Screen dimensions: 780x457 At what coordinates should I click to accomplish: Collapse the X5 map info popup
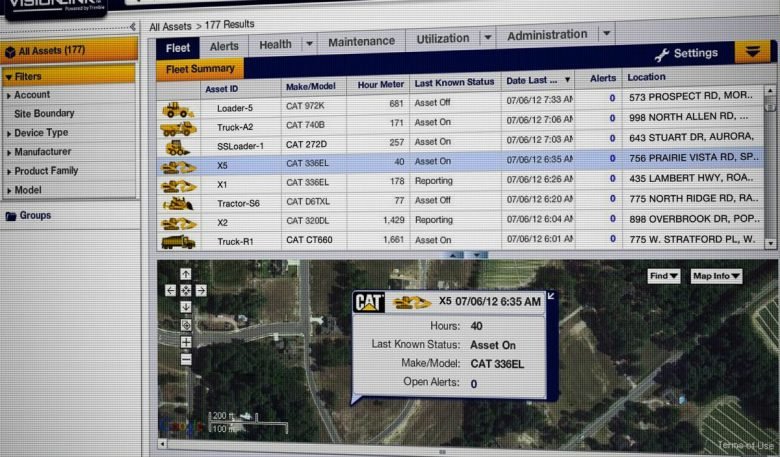(551, 296)
